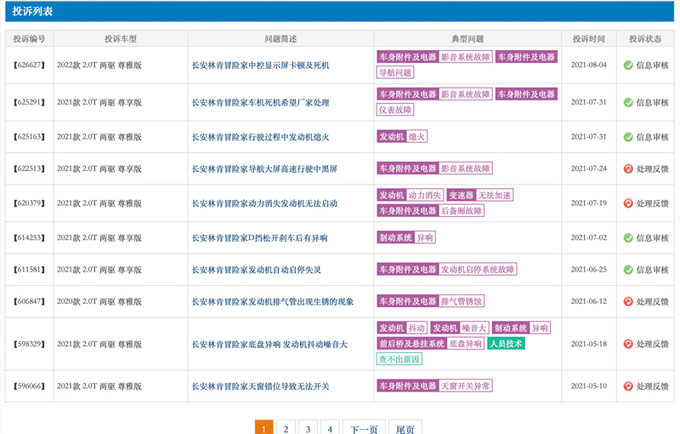Click the 查不出原因 tag
This screenshot has height=434, width=680.
click(x=399, y=359)
